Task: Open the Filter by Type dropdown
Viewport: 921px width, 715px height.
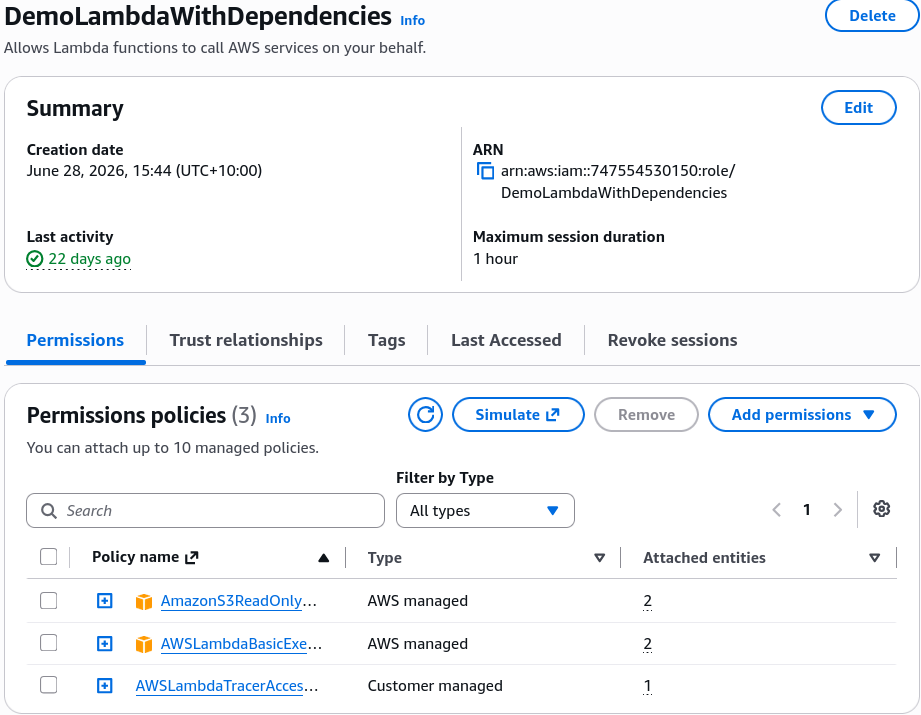Action: [485, 511]
